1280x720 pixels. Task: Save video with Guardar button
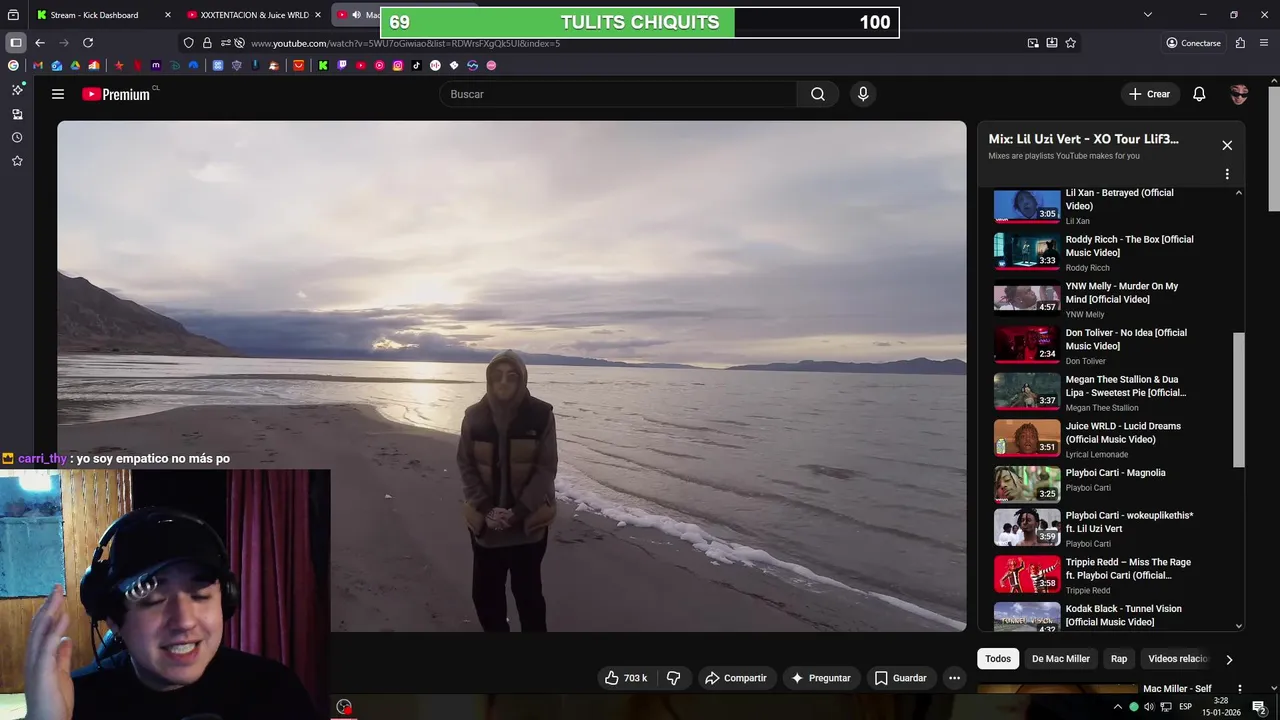coord(900,678)
